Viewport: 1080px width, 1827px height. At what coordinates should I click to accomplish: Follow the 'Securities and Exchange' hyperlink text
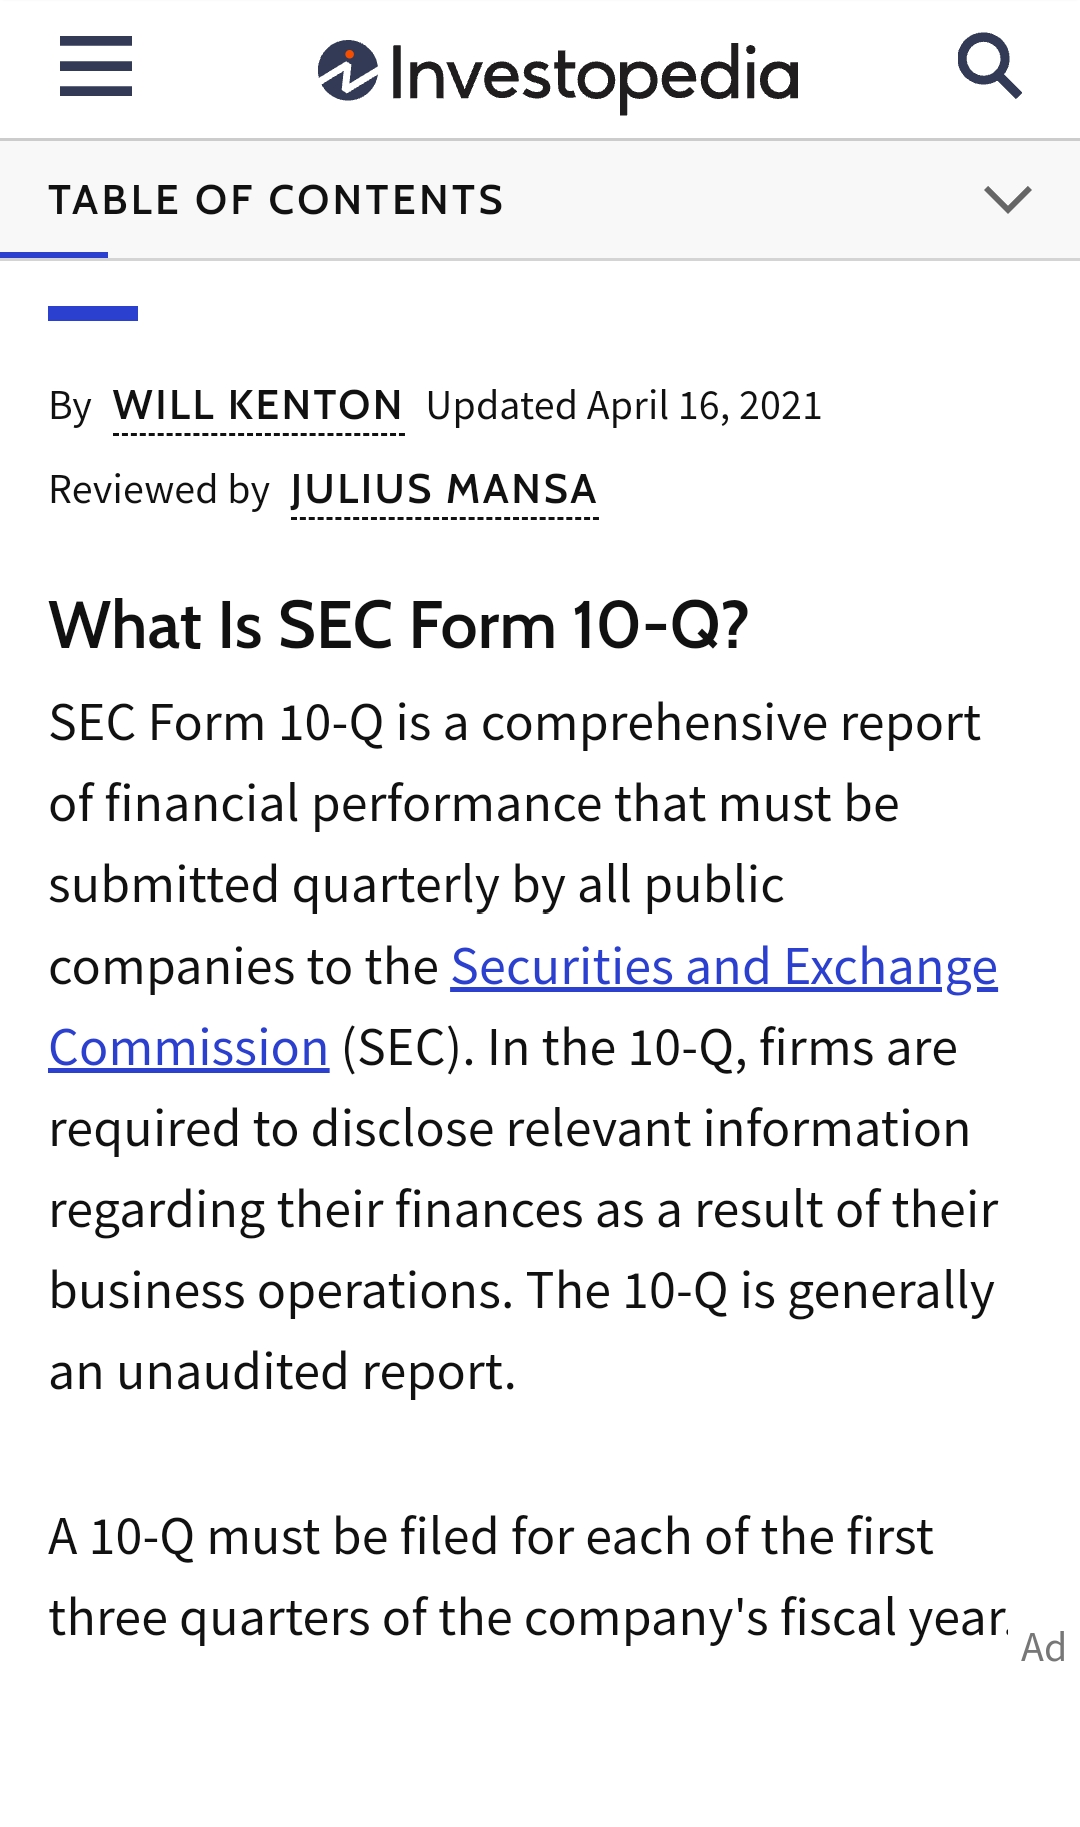[x=724, y=967]
